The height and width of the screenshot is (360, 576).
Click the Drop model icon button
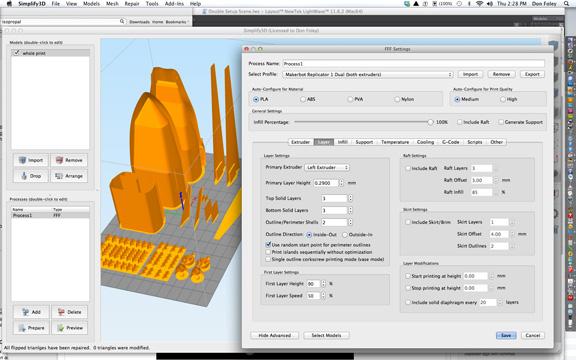coord(31,176)
